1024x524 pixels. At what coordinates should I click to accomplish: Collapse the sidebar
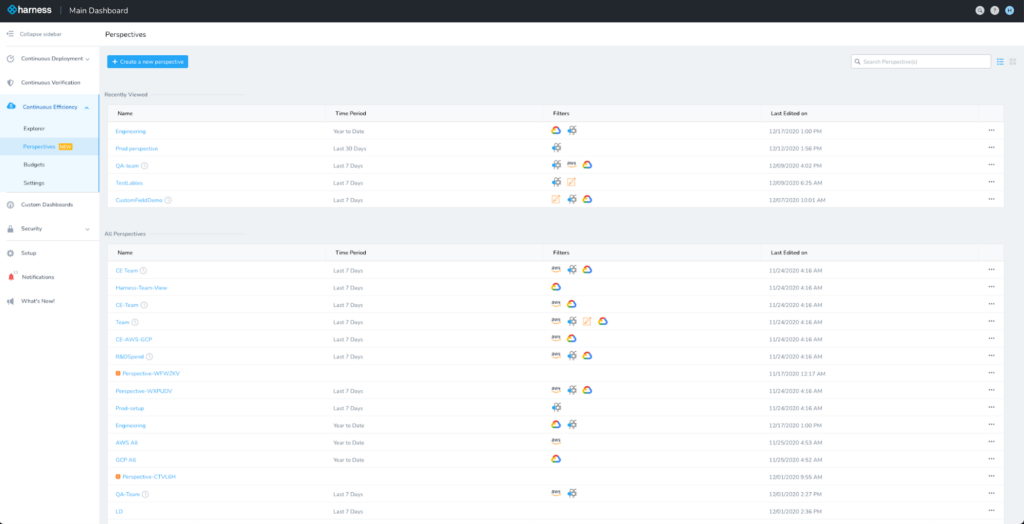coord(34,33)
